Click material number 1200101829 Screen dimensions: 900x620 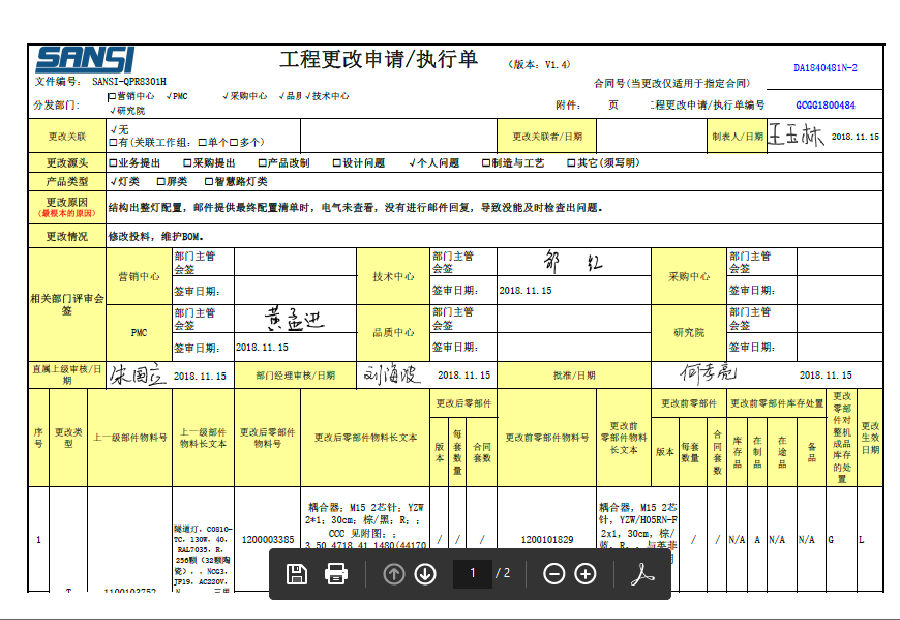pyautogui.click(x=546, y=540)
